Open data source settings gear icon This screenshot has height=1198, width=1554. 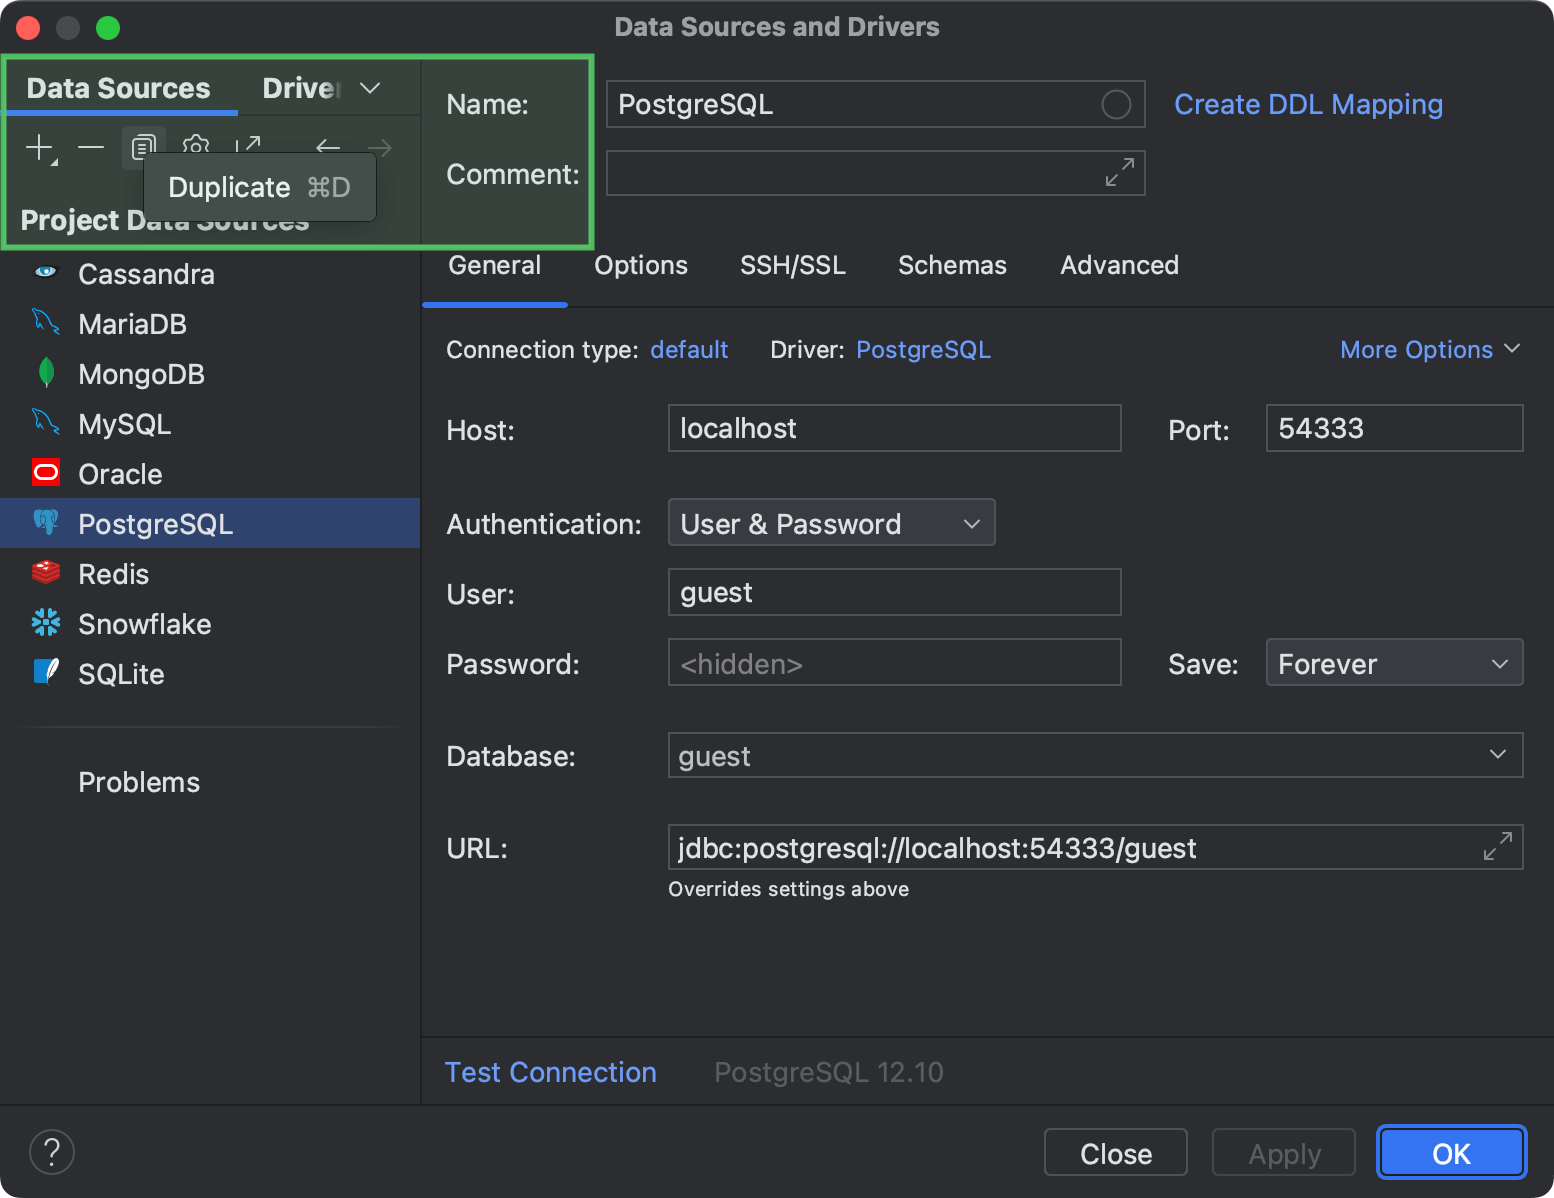pyautogui.click(x=196, y=147)
